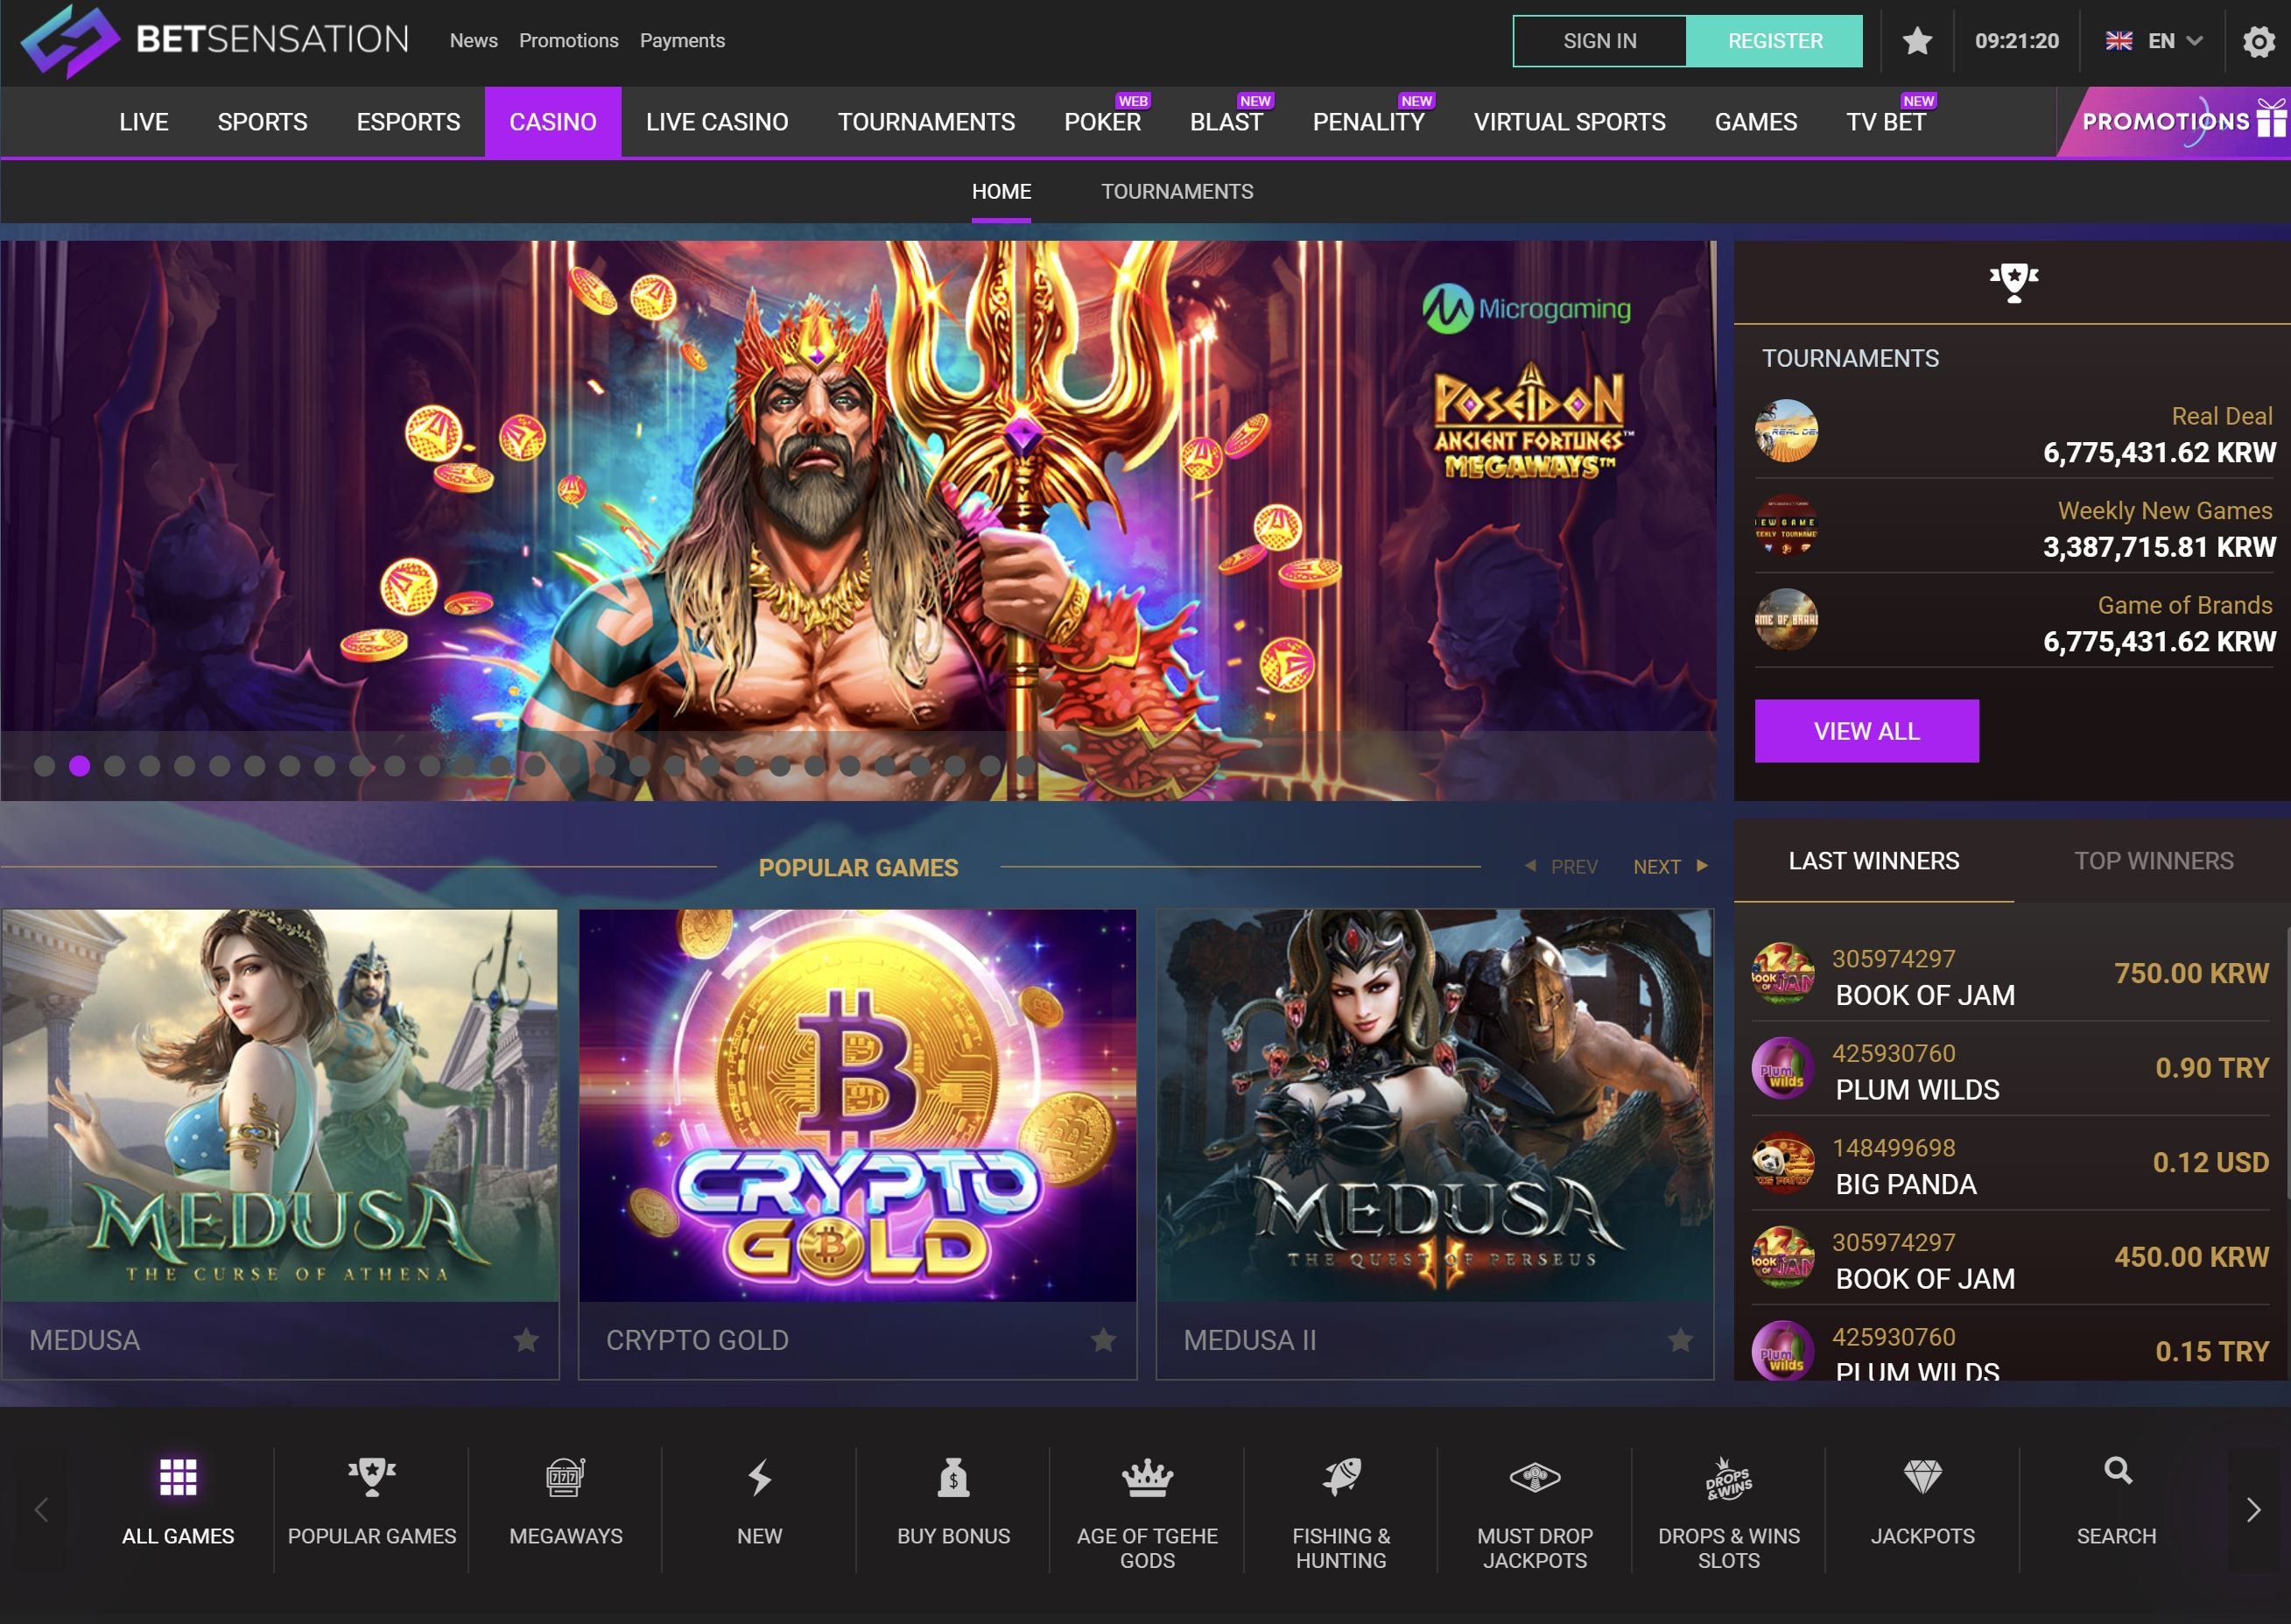This screenshot has height=1624, width=2291.
Task: Select the third carousel dot
Action: click(x=115, y=766)
